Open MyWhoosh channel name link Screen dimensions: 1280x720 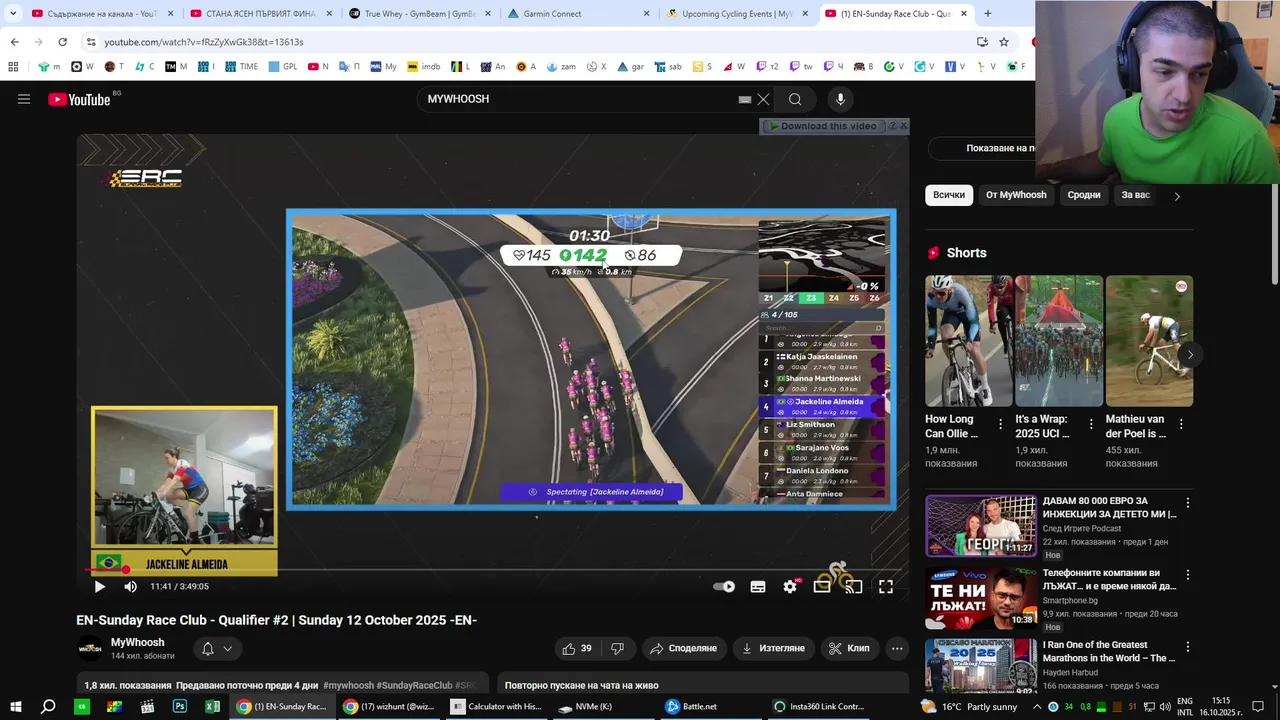[137, 642]
